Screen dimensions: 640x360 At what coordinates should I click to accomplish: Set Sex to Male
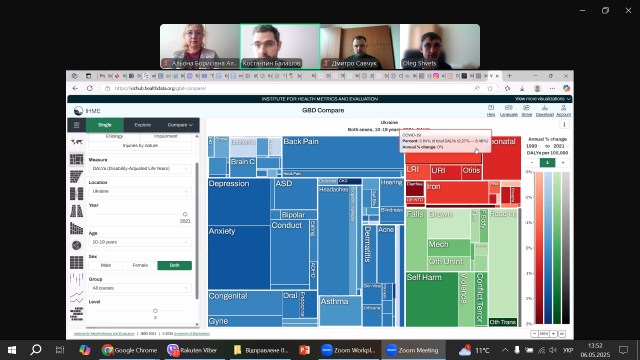click(106, 265)
